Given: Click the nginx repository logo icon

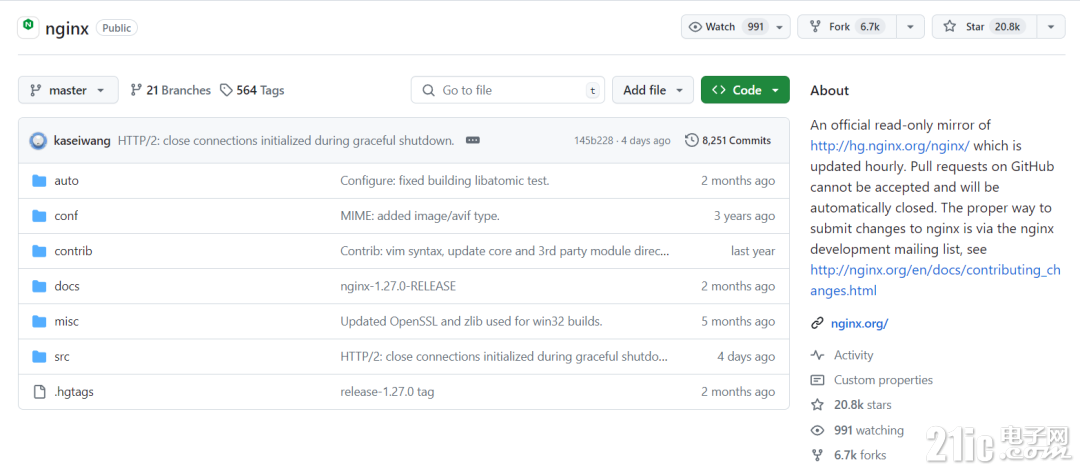Looking at the screenshot, I should click(28, 26).
